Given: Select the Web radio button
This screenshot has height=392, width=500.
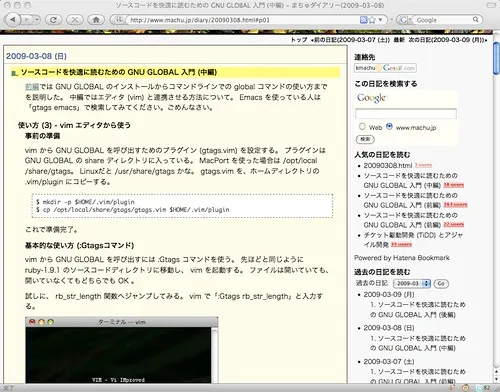Looking at the screenshot, I should tap(362, 126).
